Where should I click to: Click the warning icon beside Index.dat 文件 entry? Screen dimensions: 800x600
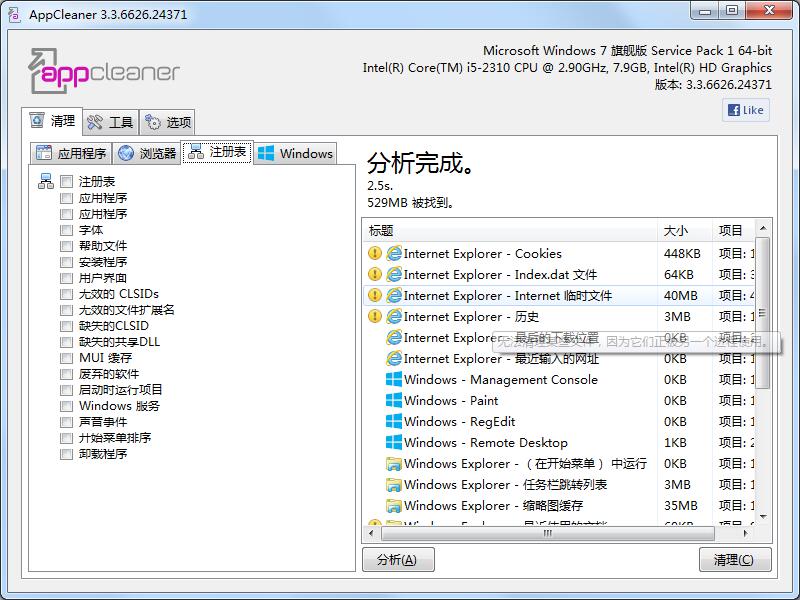(375, 274)
